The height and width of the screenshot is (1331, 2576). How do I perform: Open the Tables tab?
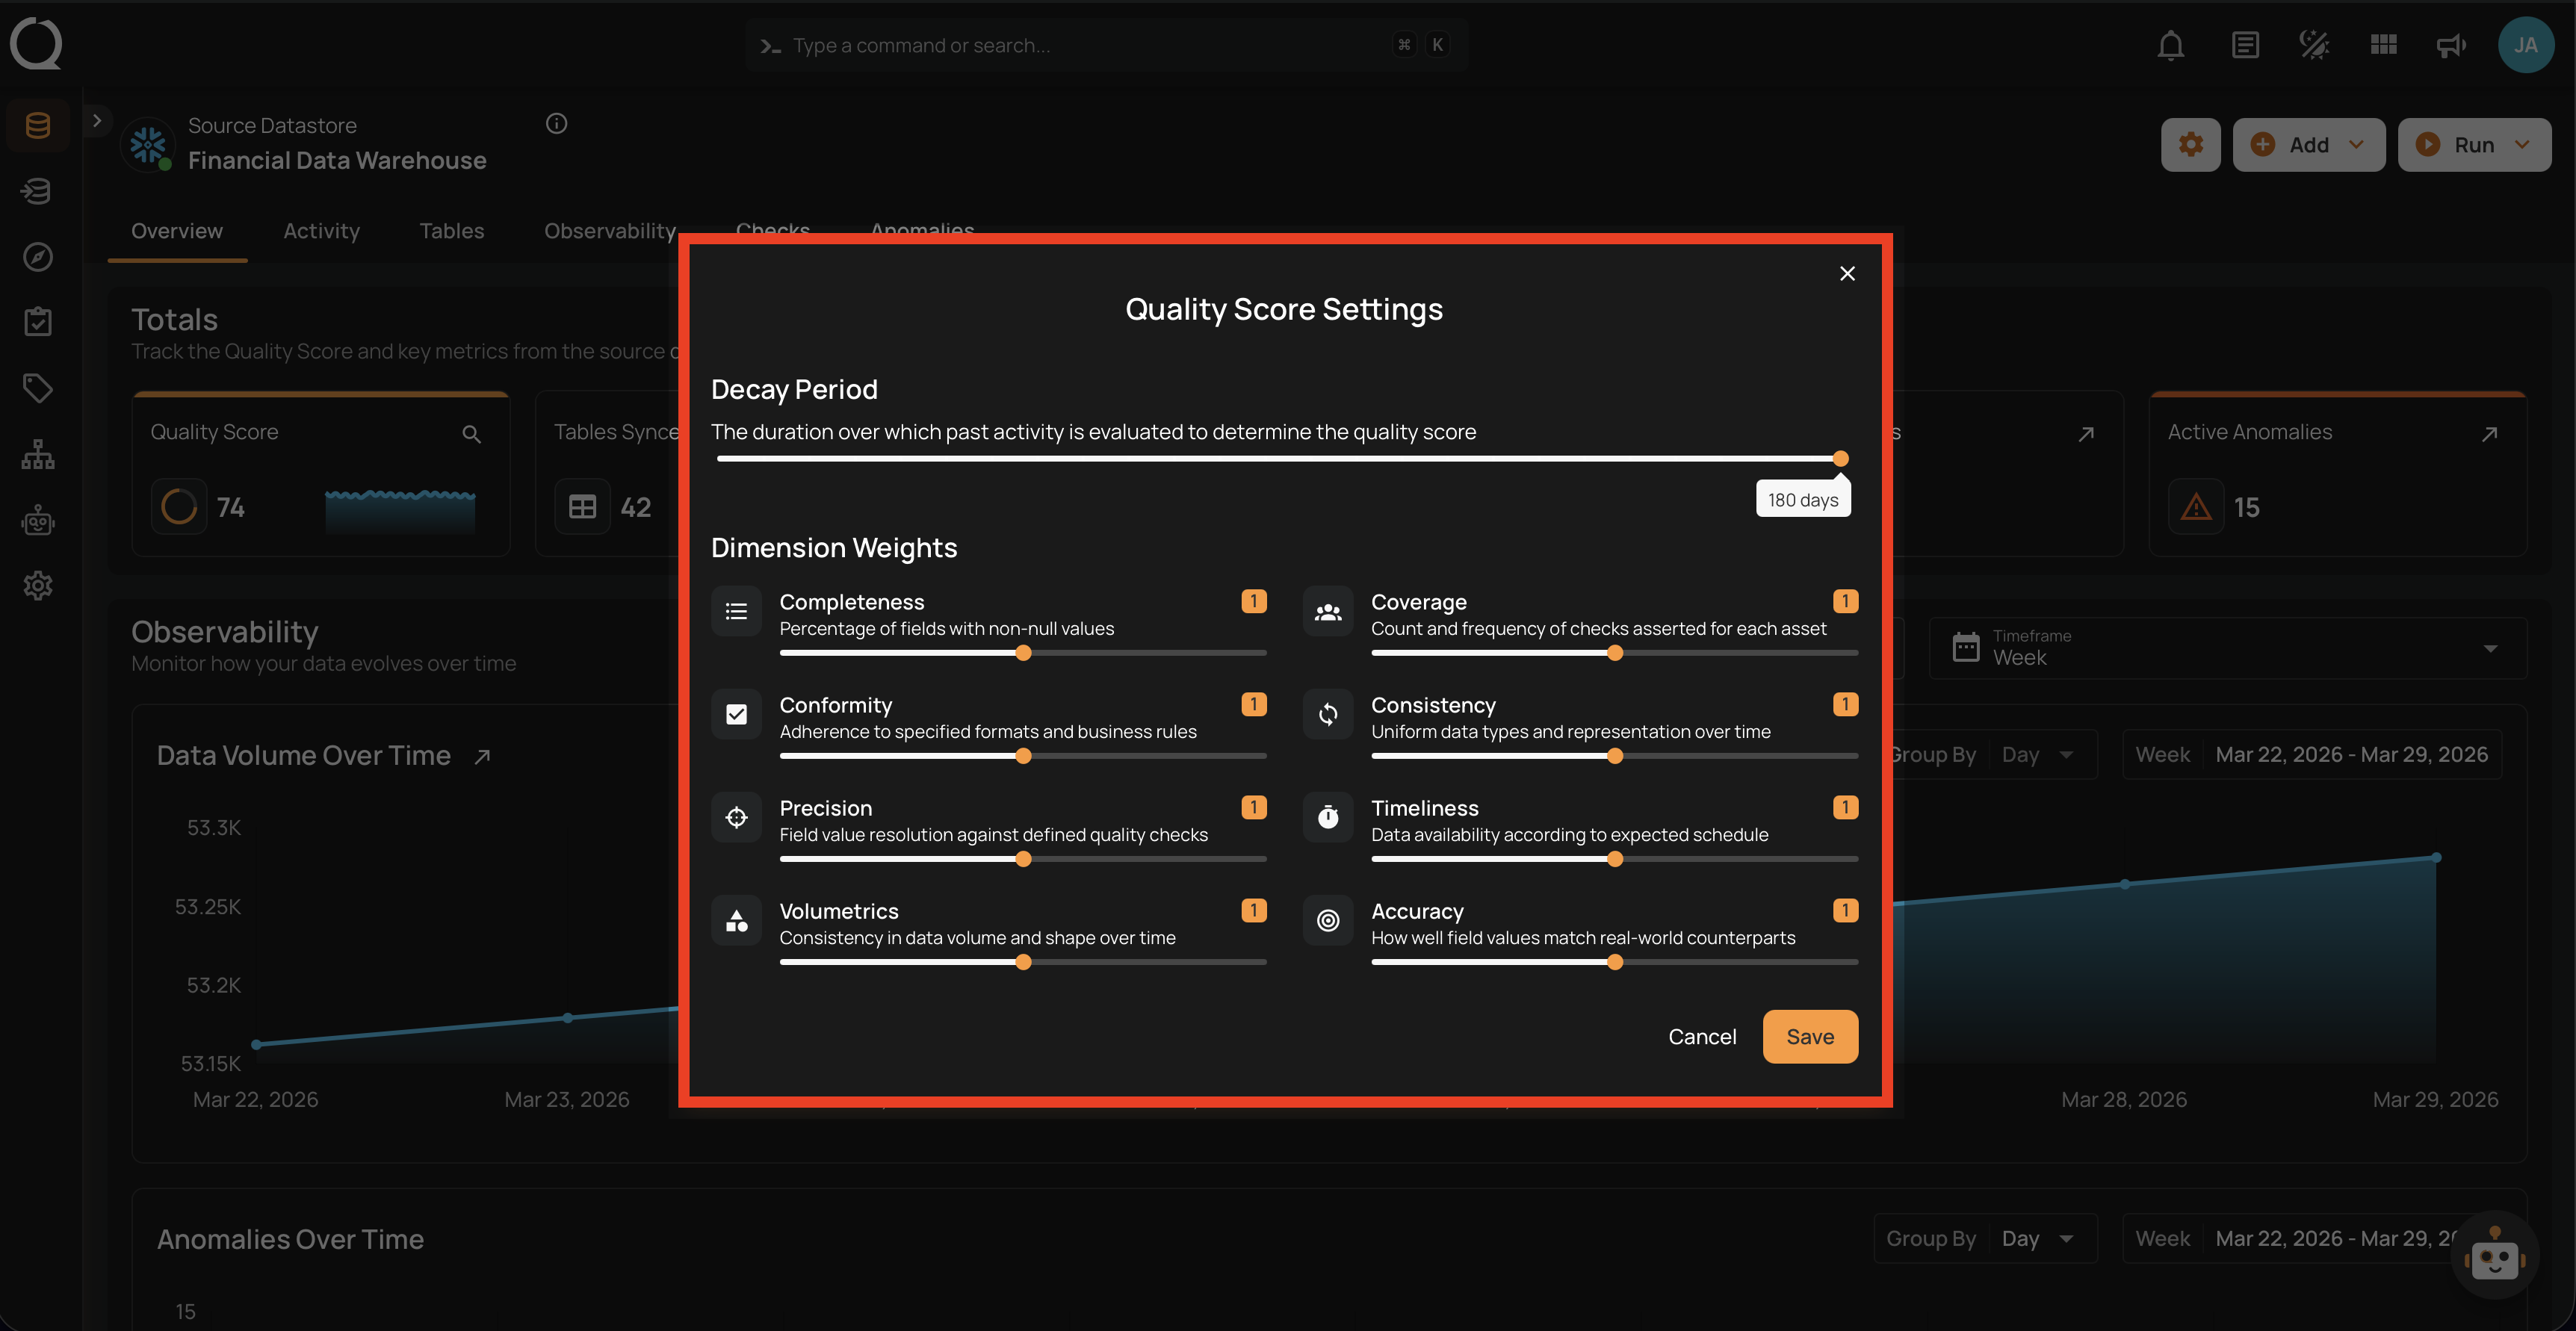(451, 231)
